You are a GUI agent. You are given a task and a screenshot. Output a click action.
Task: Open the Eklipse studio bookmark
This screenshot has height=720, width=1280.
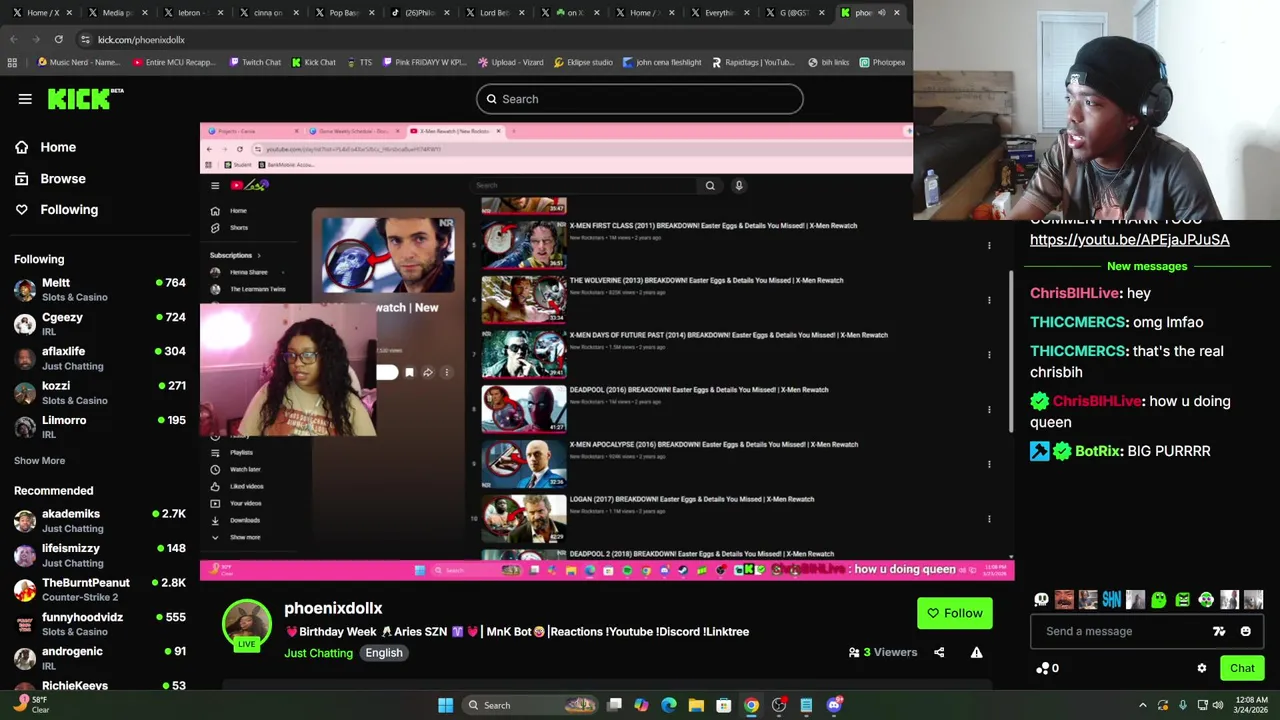point(582,62)
